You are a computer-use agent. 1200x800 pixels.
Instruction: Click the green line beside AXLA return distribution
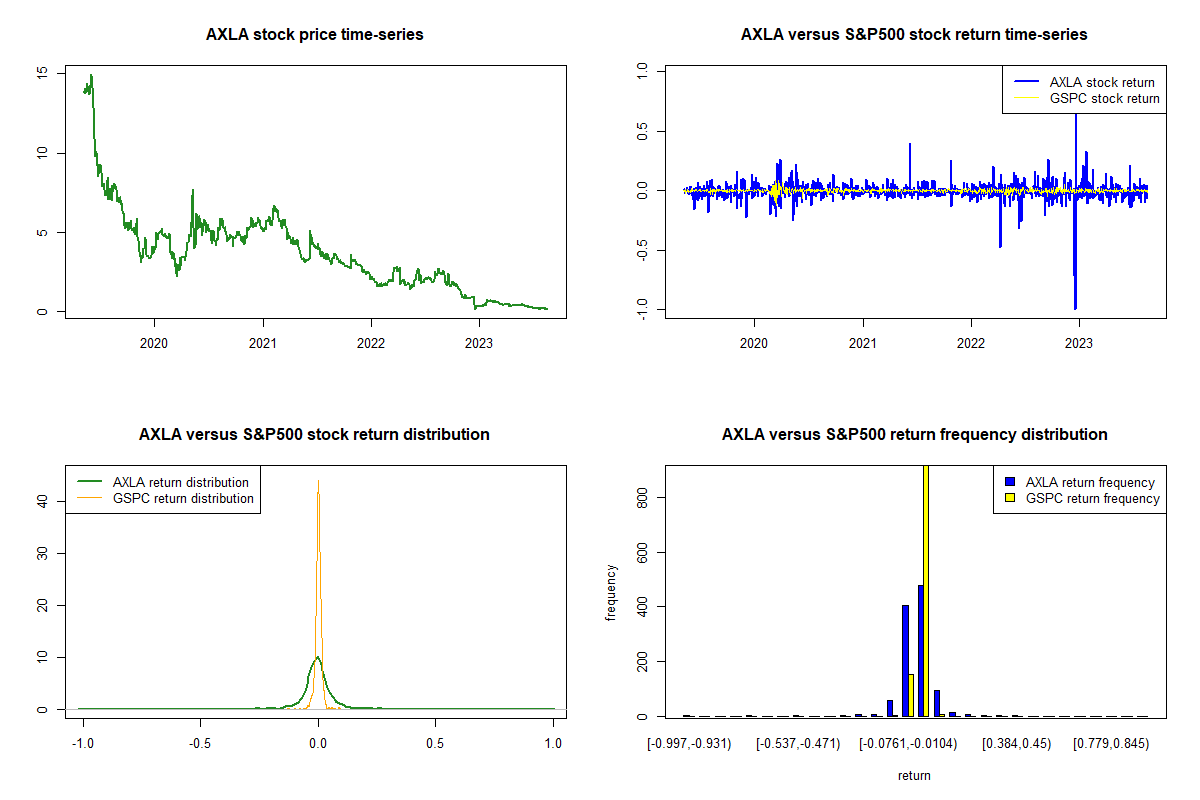(x=88, y=482)
